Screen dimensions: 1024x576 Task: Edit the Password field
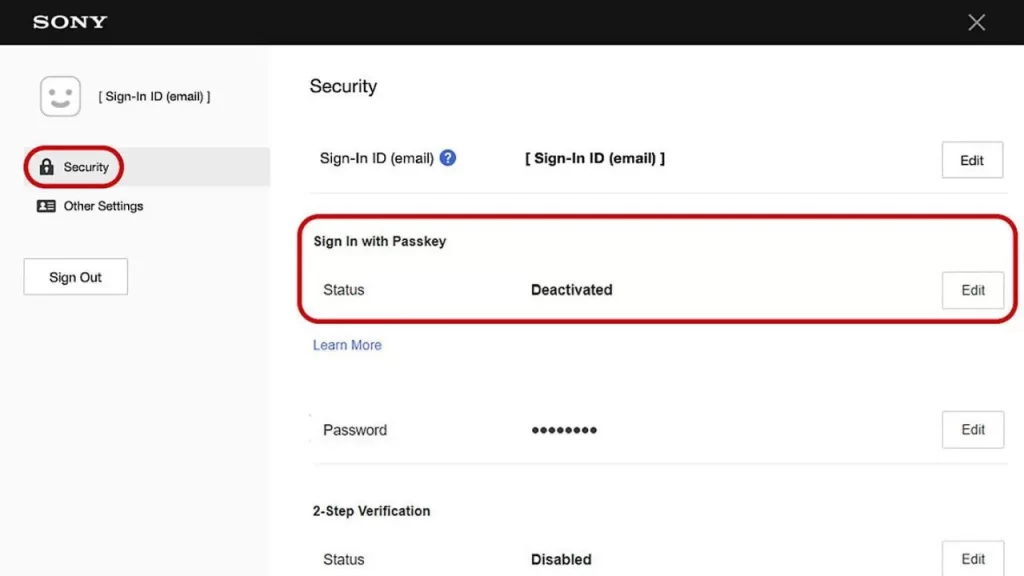973,429
